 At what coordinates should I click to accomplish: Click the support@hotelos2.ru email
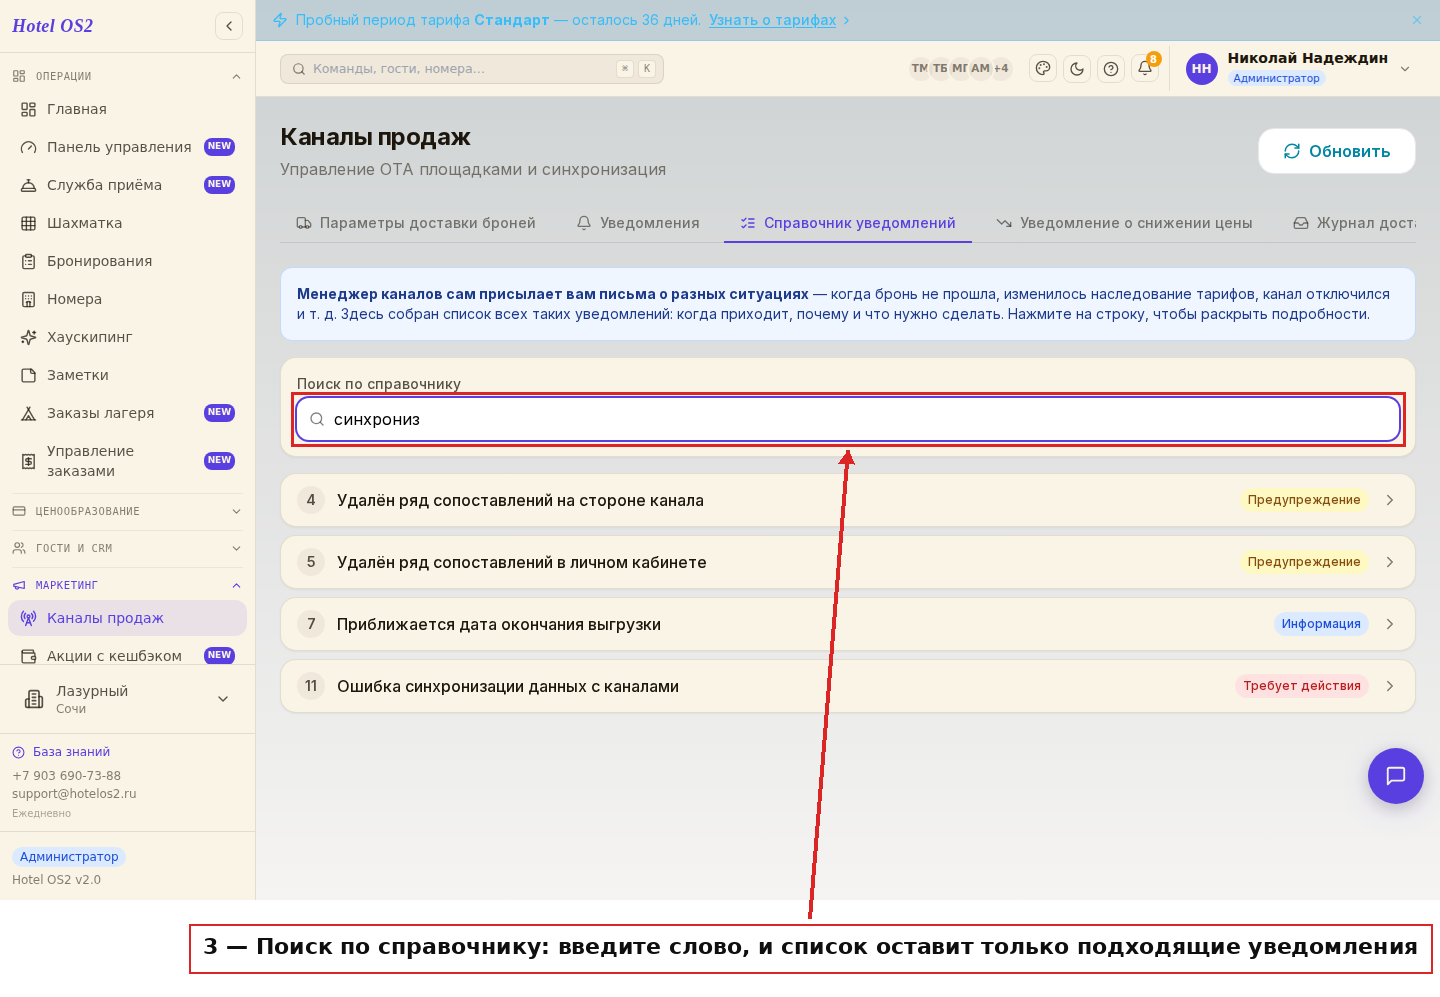[74, 794]
